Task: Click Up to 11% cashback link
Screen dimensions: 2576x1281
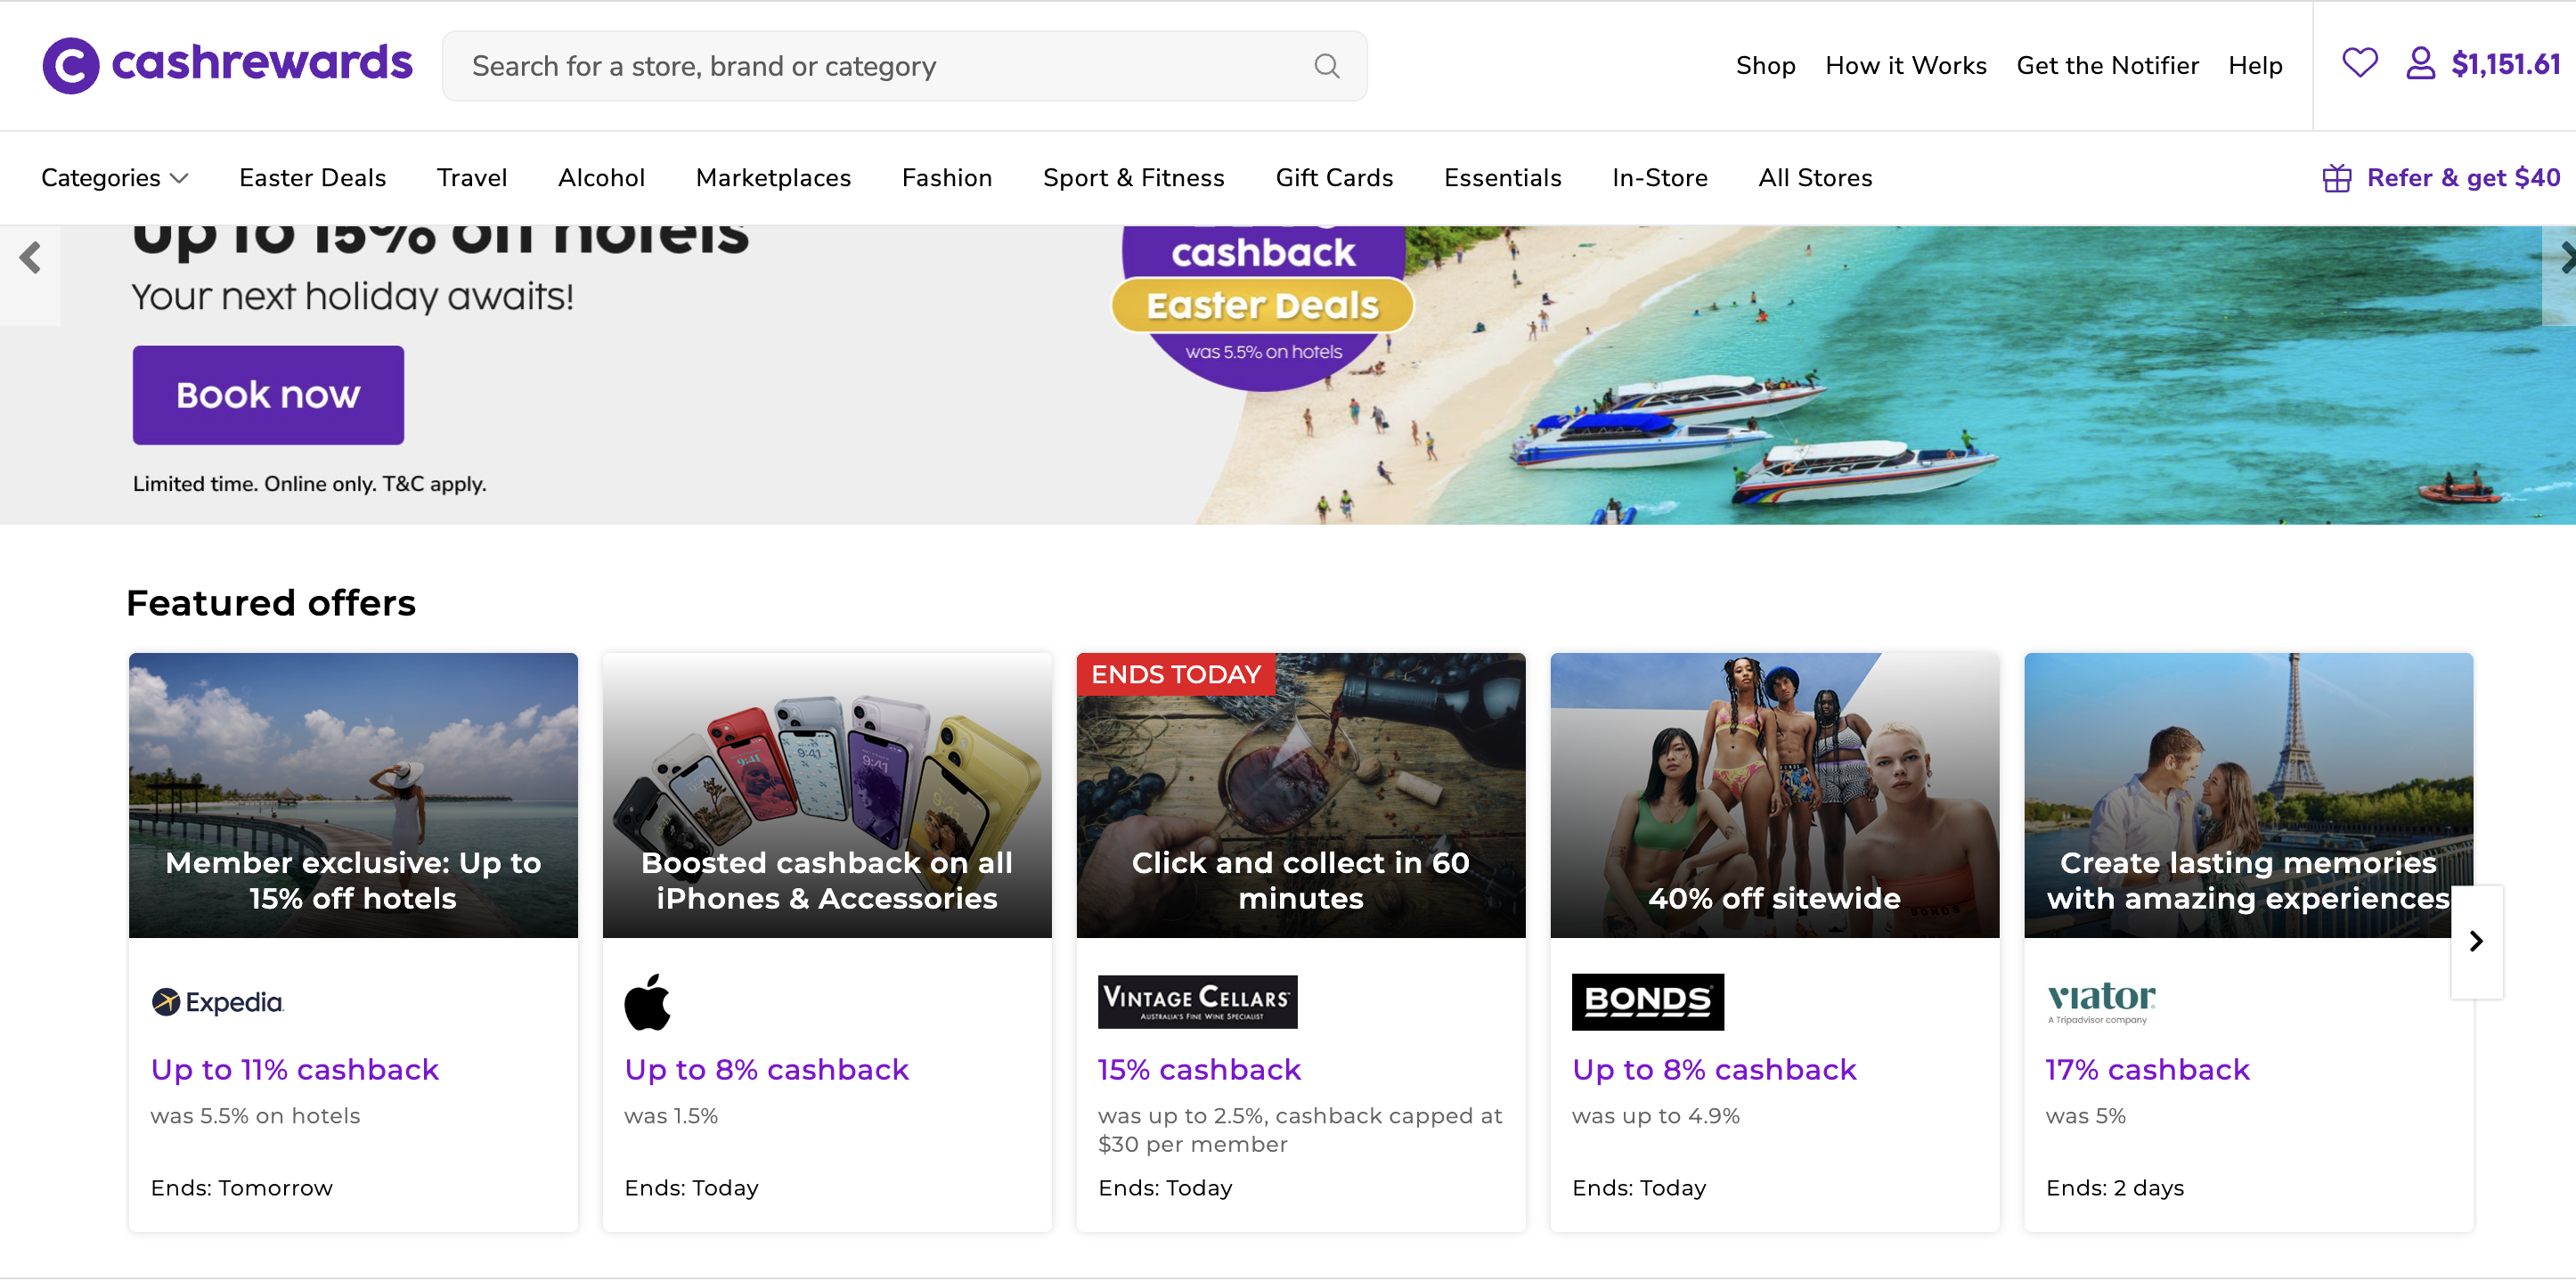Action: point(295,1069)
